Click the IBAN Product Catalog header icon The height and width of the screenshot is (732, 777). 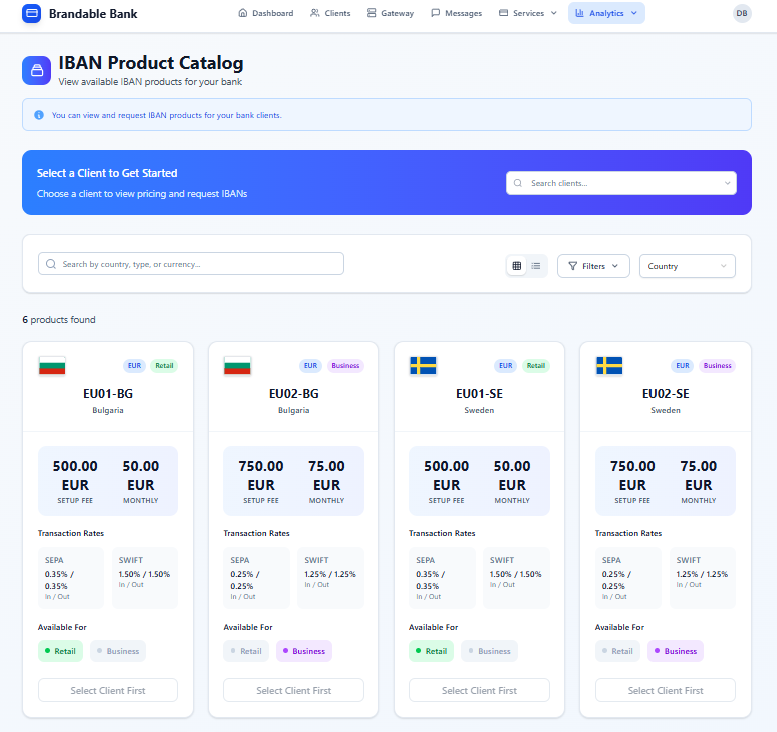[37, 70]
